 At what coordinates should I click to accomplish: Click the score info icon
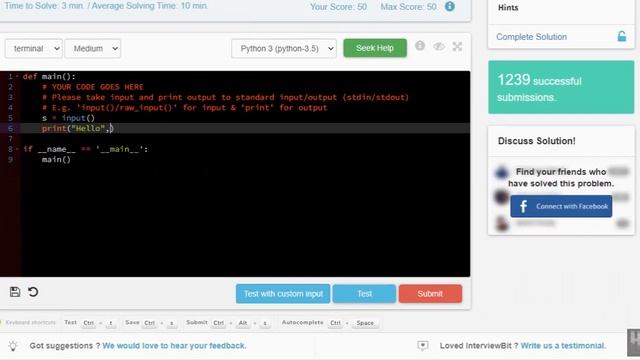coord(450,7)
